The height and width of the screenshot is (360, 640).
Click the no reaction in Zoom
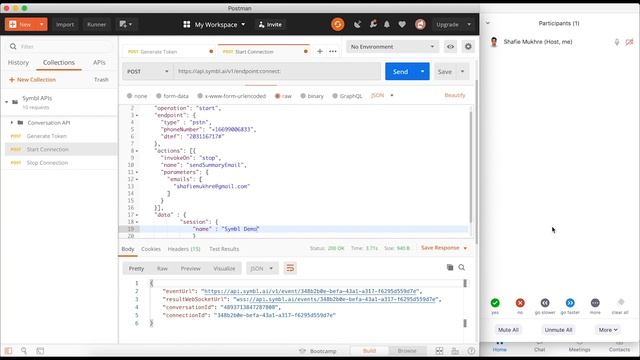(520, 303)
